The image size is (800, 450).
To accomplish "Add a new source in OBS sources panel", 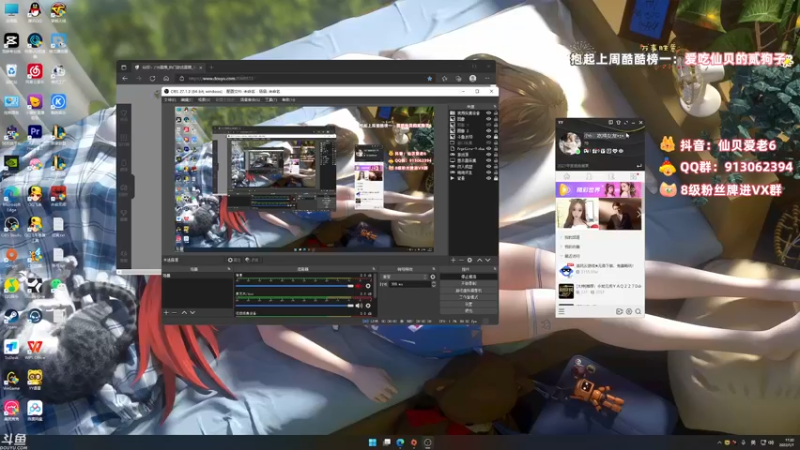I will click(453, 260).
